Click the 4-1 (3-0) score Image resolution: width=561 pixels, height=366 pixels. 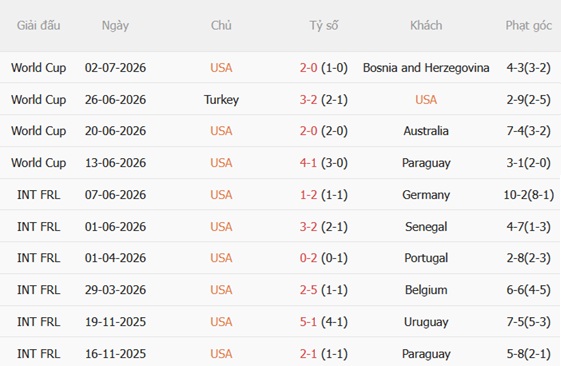pyautogui.click(x=324, y=163)
